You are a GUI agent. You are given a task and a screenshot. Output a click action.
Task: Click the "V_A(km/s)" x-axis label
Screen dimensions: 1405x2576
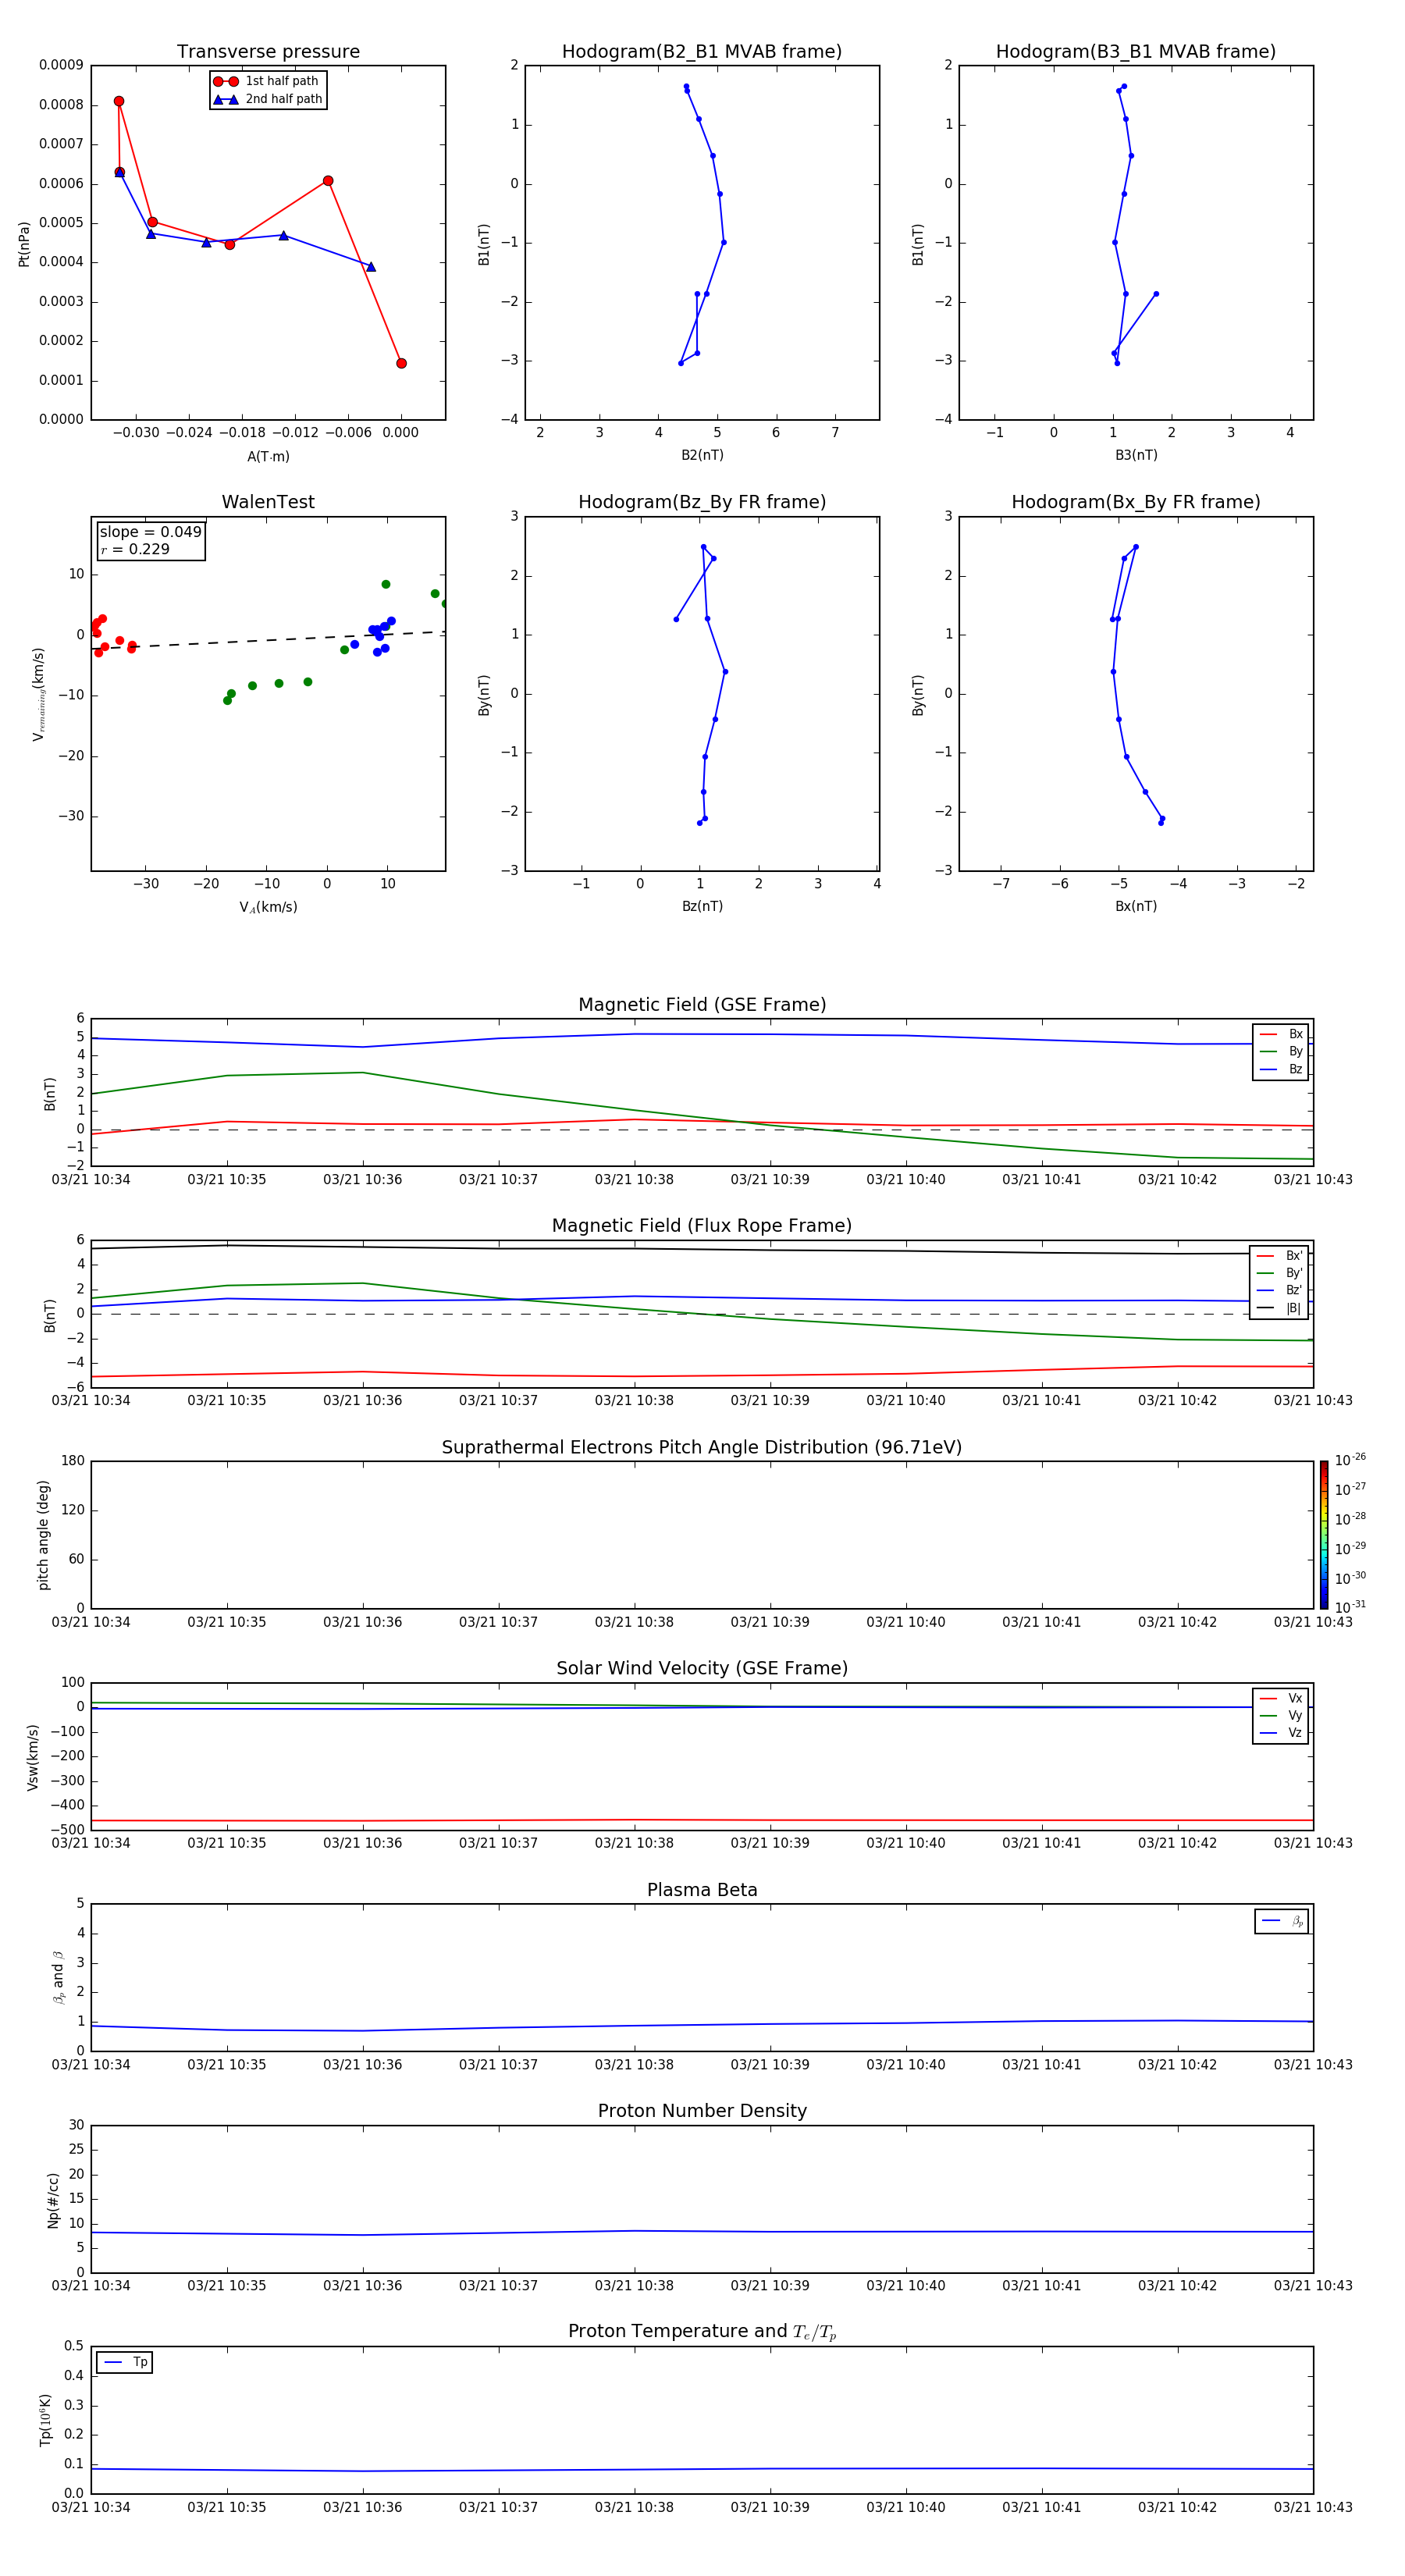tap(268, 907)
